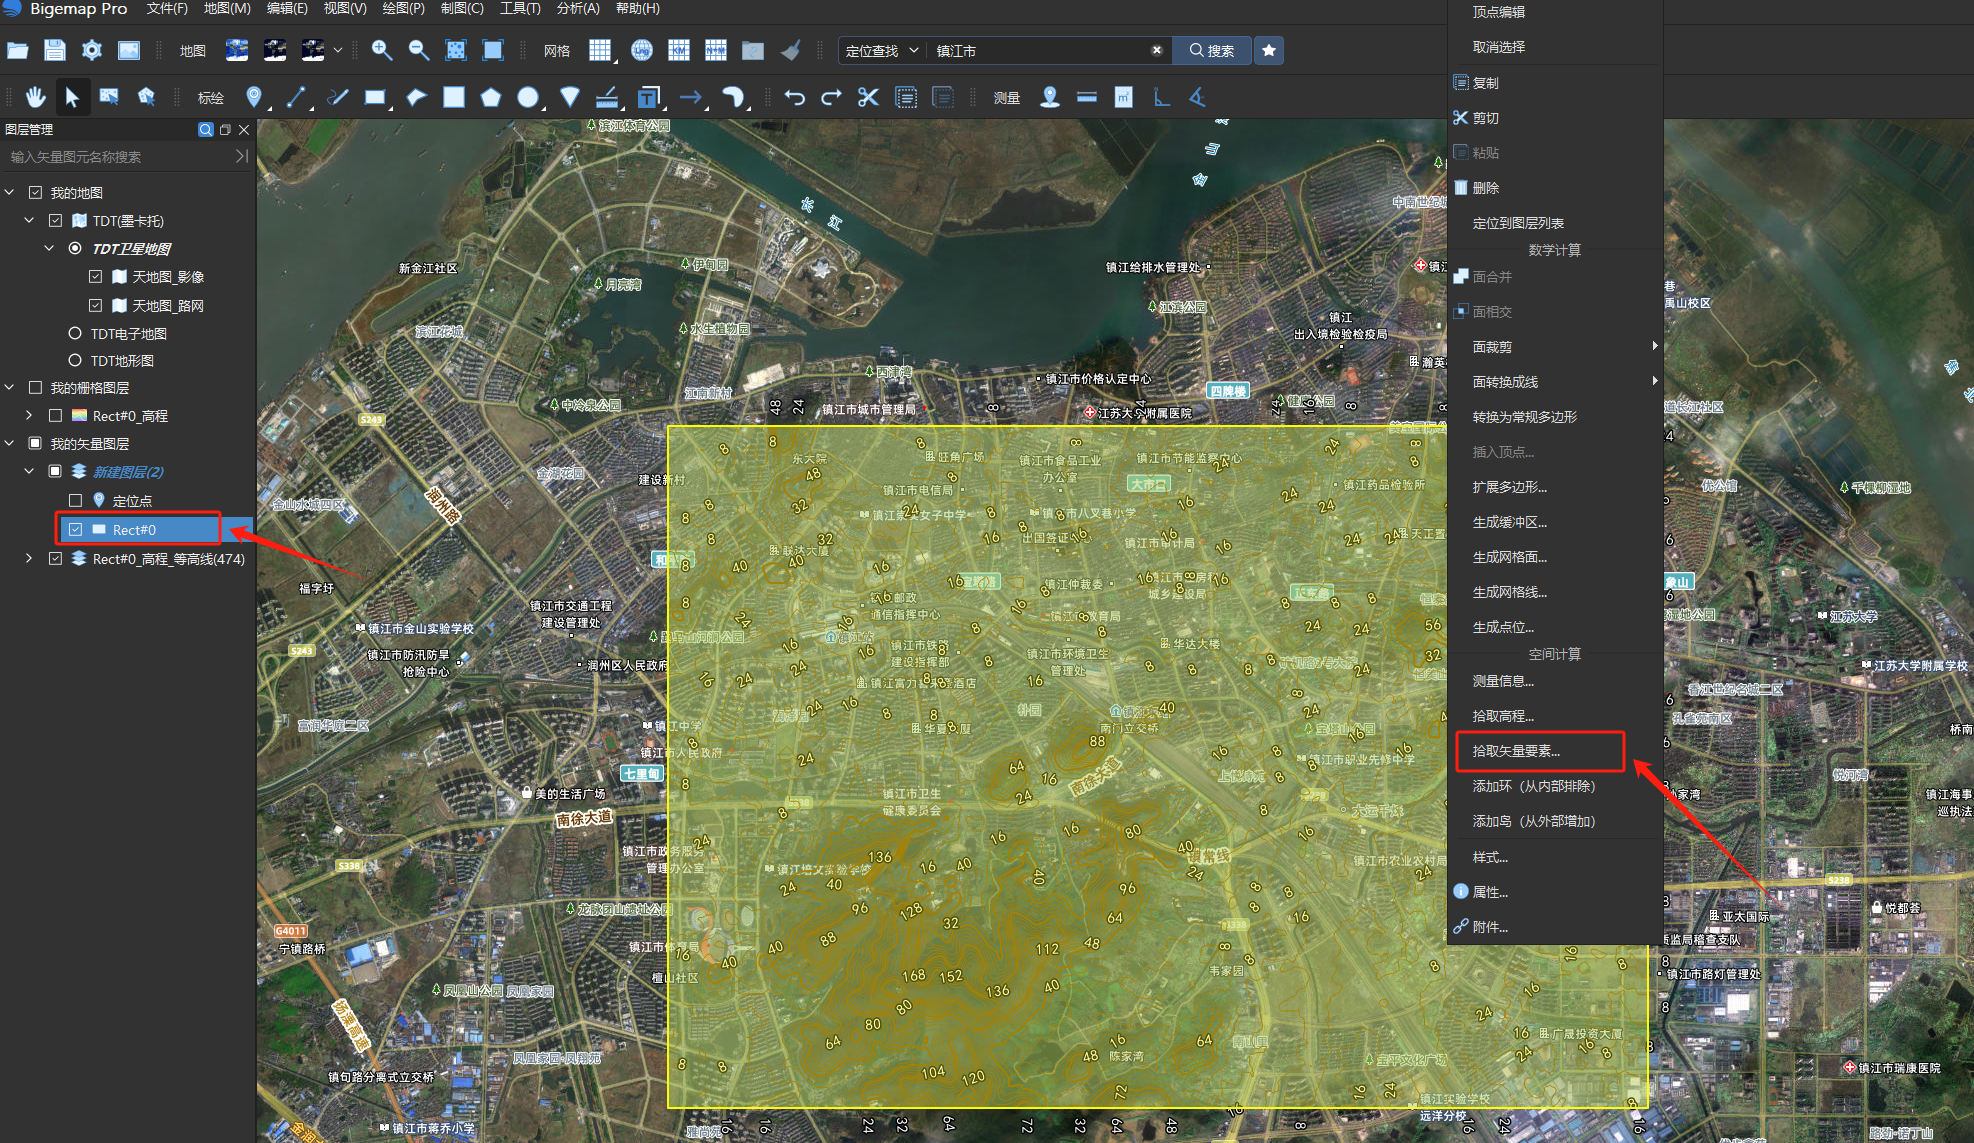Select the pan hand tool
This screenshot has height=1143, width=1974.
35,97
